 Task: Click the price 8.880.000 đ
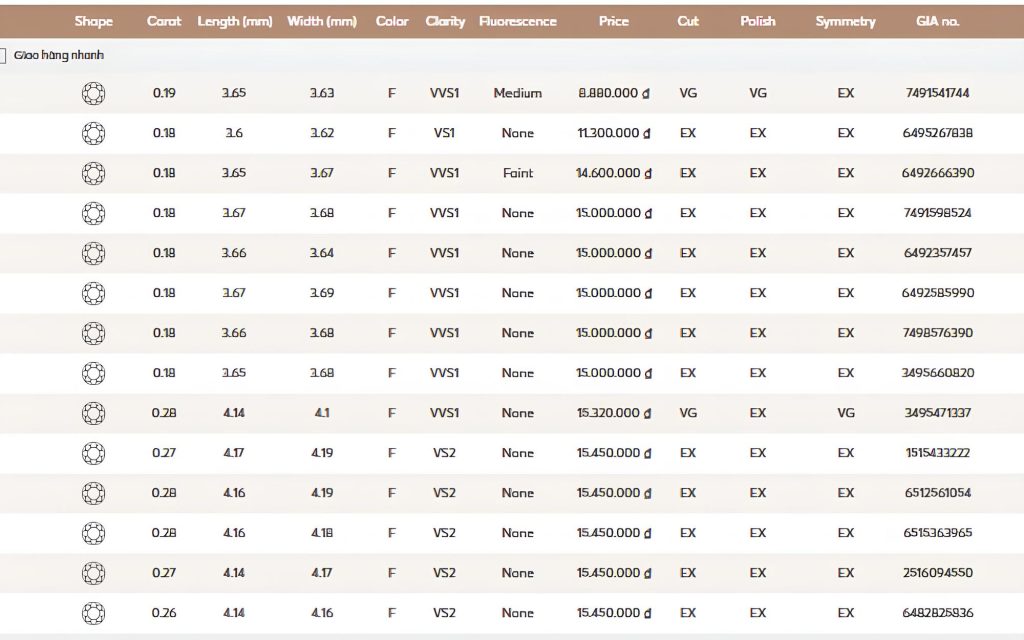point(614,93)
